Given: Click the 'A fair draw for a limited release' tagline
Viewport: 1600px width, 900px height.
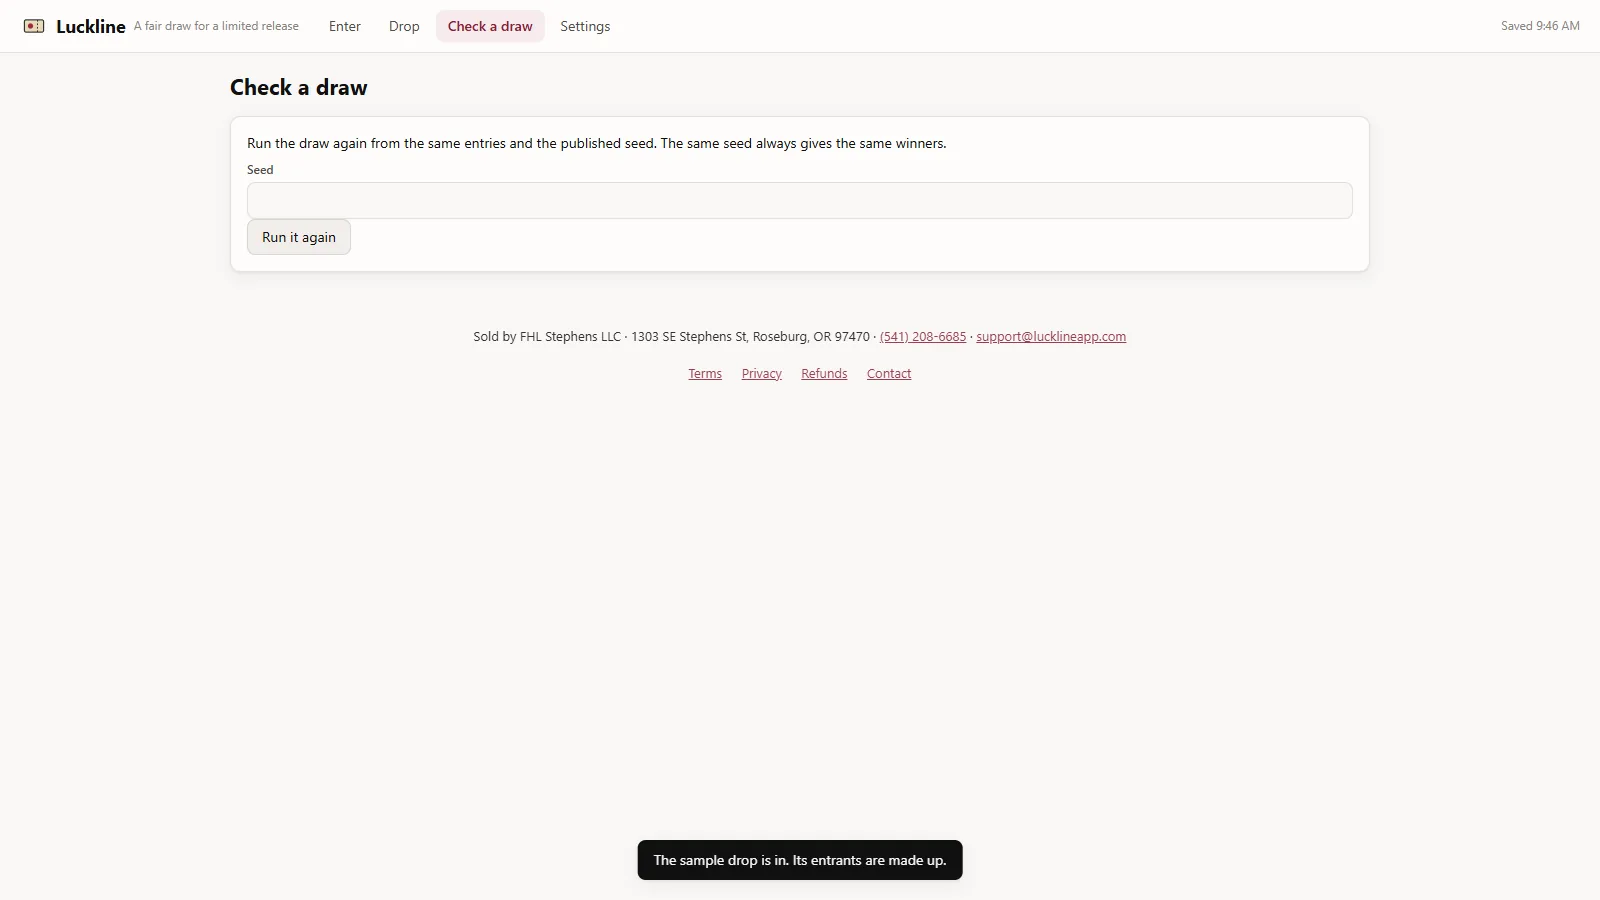Looking at the screenshot, I should [x=216, y=26].
